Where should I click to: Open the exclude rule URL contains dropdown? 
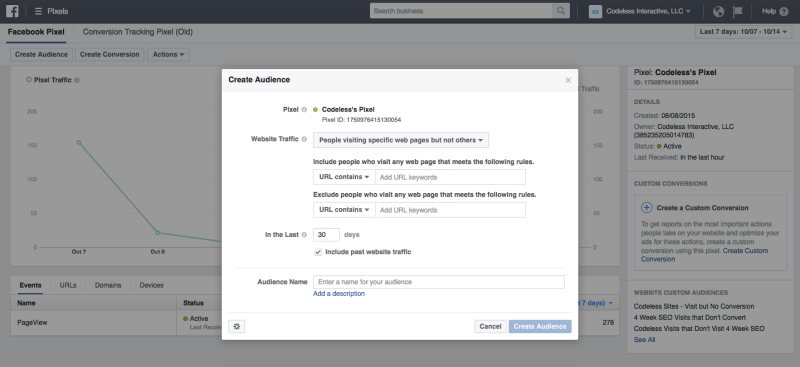coord(344,210)
